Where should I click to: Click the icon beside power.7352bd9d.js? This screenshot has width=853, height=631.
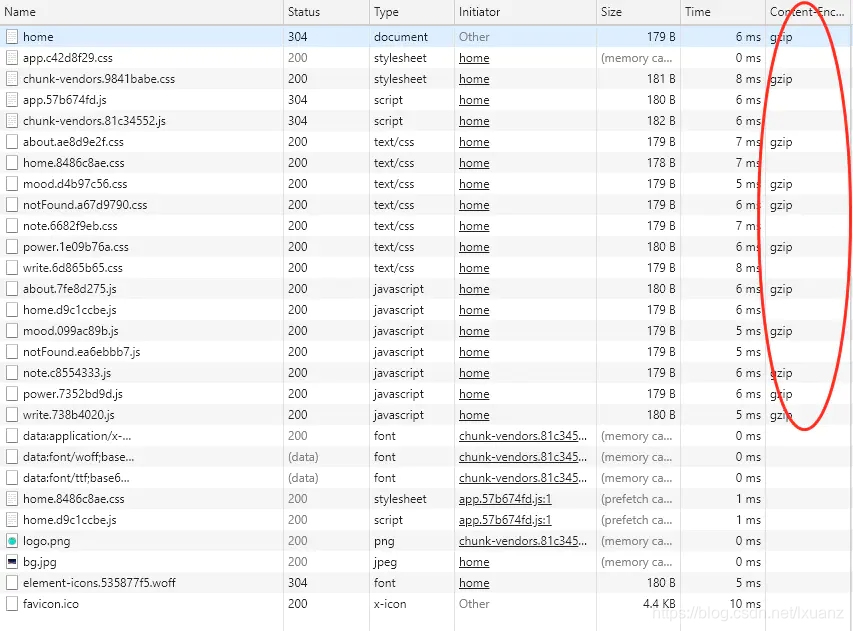(11, 394)
